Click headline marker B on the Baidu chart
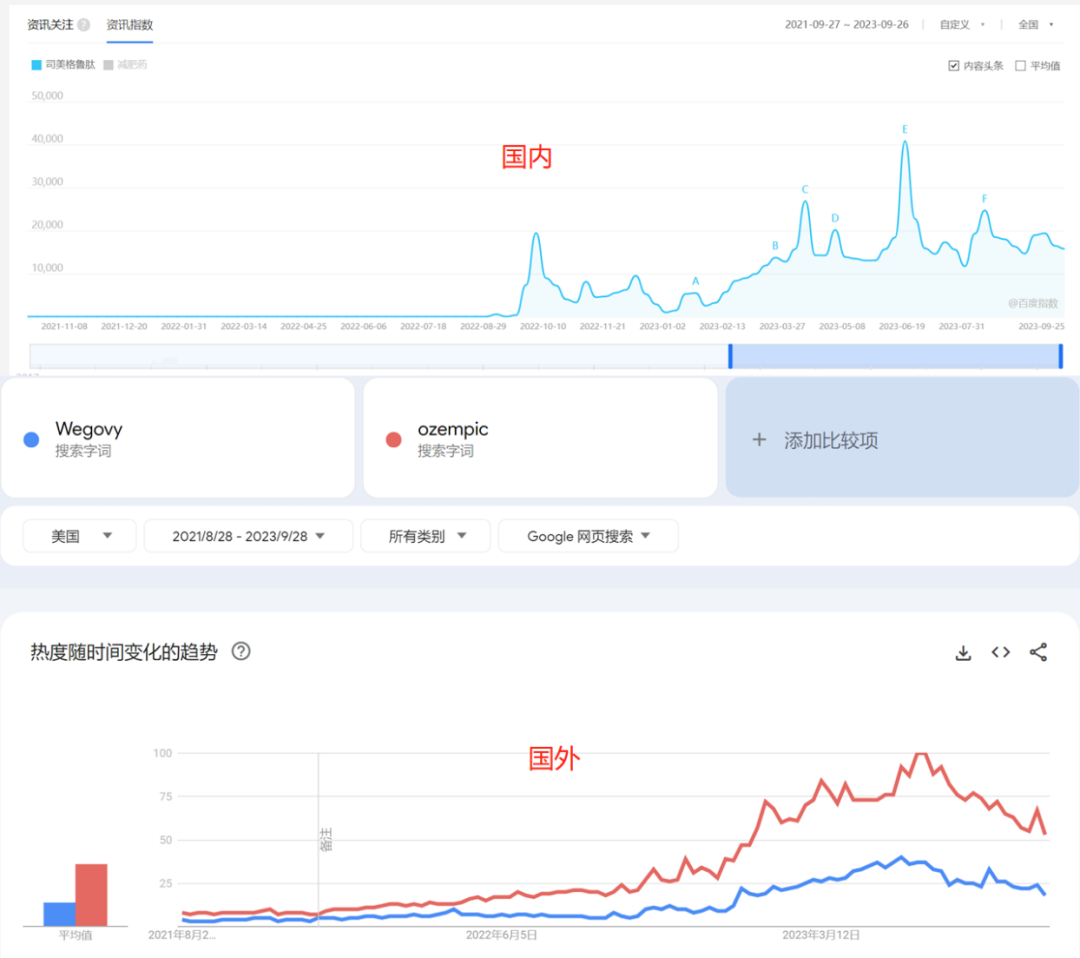 [x=775, y=245]
